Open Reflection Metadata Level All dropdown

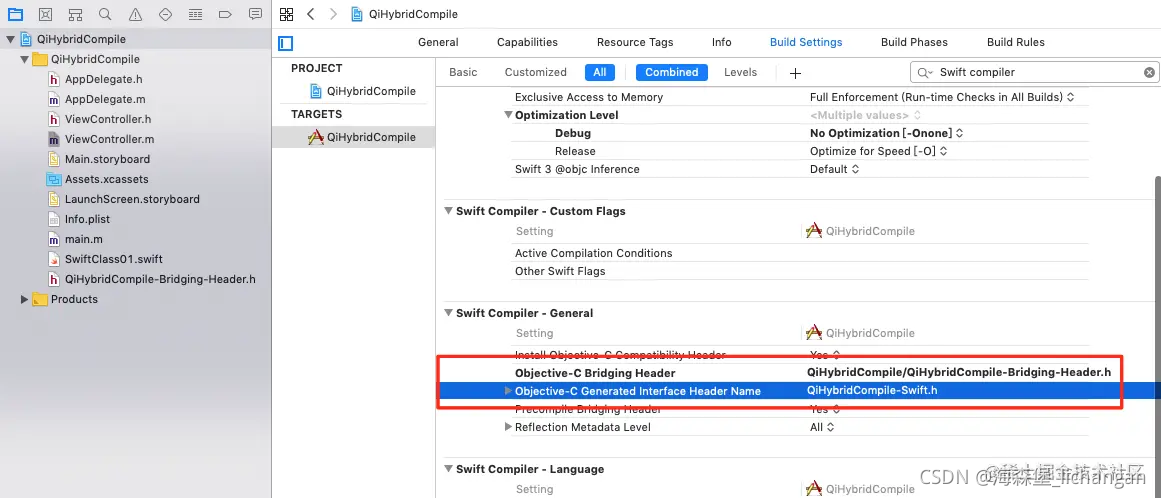pyautogui.click(x=822, y=427)
